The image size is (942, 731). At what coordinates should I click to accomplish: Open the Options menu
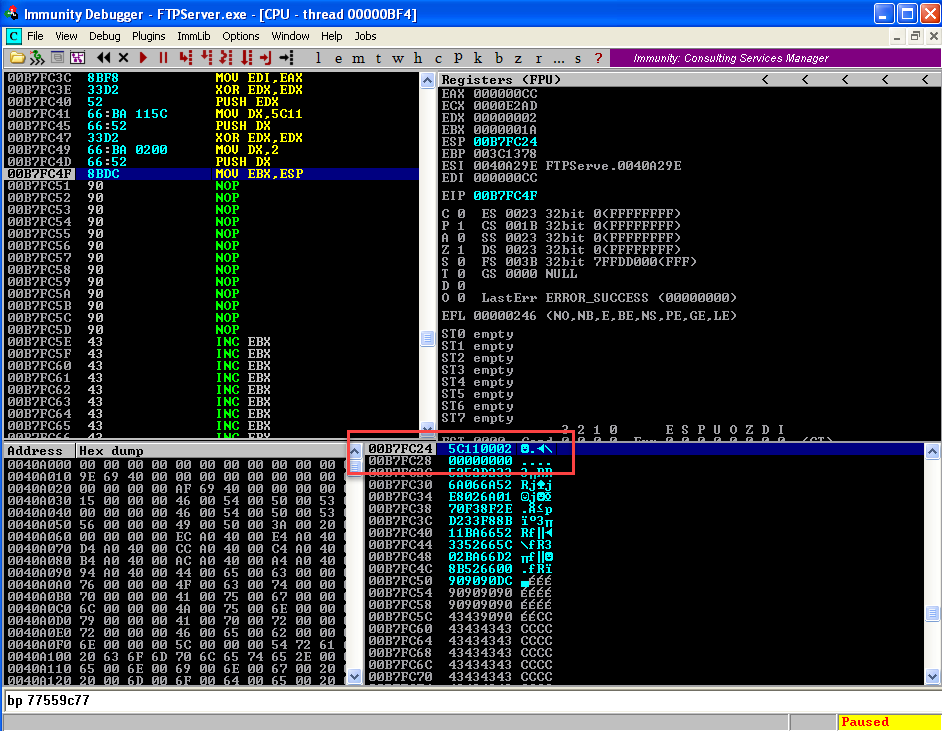pyautogui.click(x=240, y=36)
